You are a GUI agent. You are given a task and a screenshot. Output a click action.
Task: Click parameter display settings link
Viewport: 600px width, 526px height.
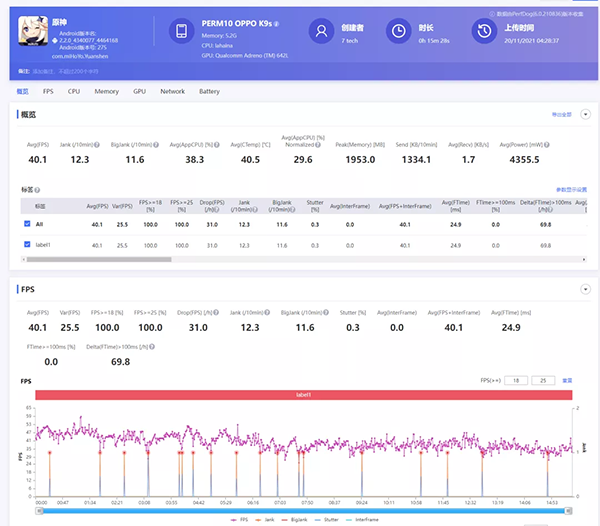click(x=571, y=189)
